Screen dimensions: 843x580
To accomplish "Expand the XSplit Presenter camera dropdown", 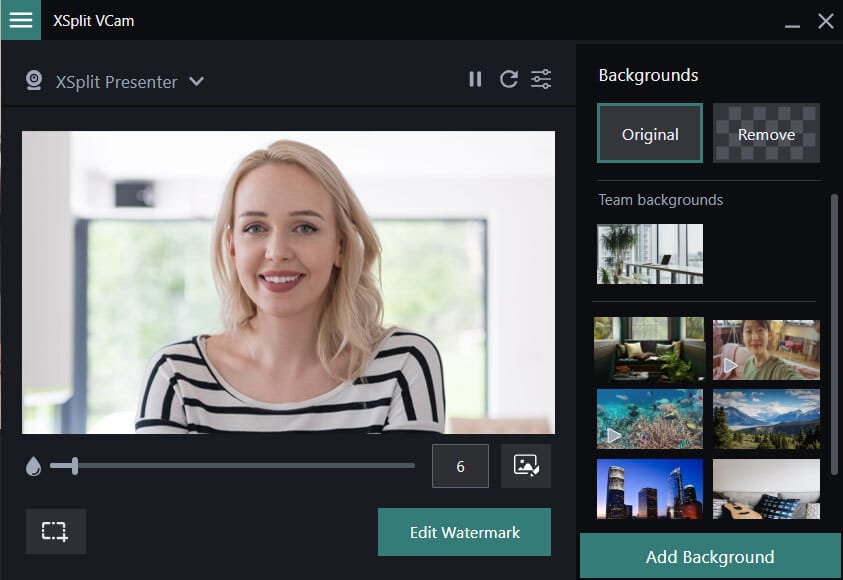I will click(x=197, y=81).
